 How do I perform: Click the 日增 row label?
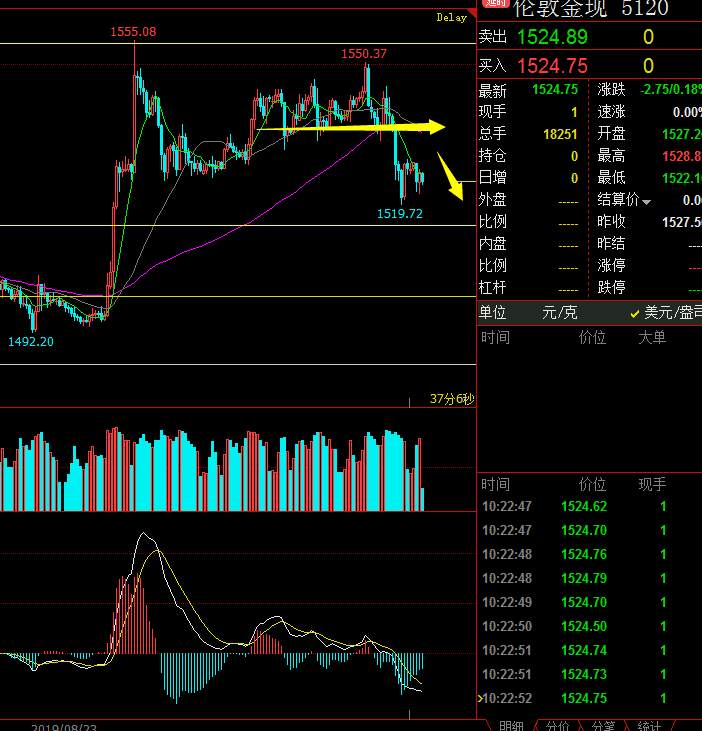pos(492,178)
